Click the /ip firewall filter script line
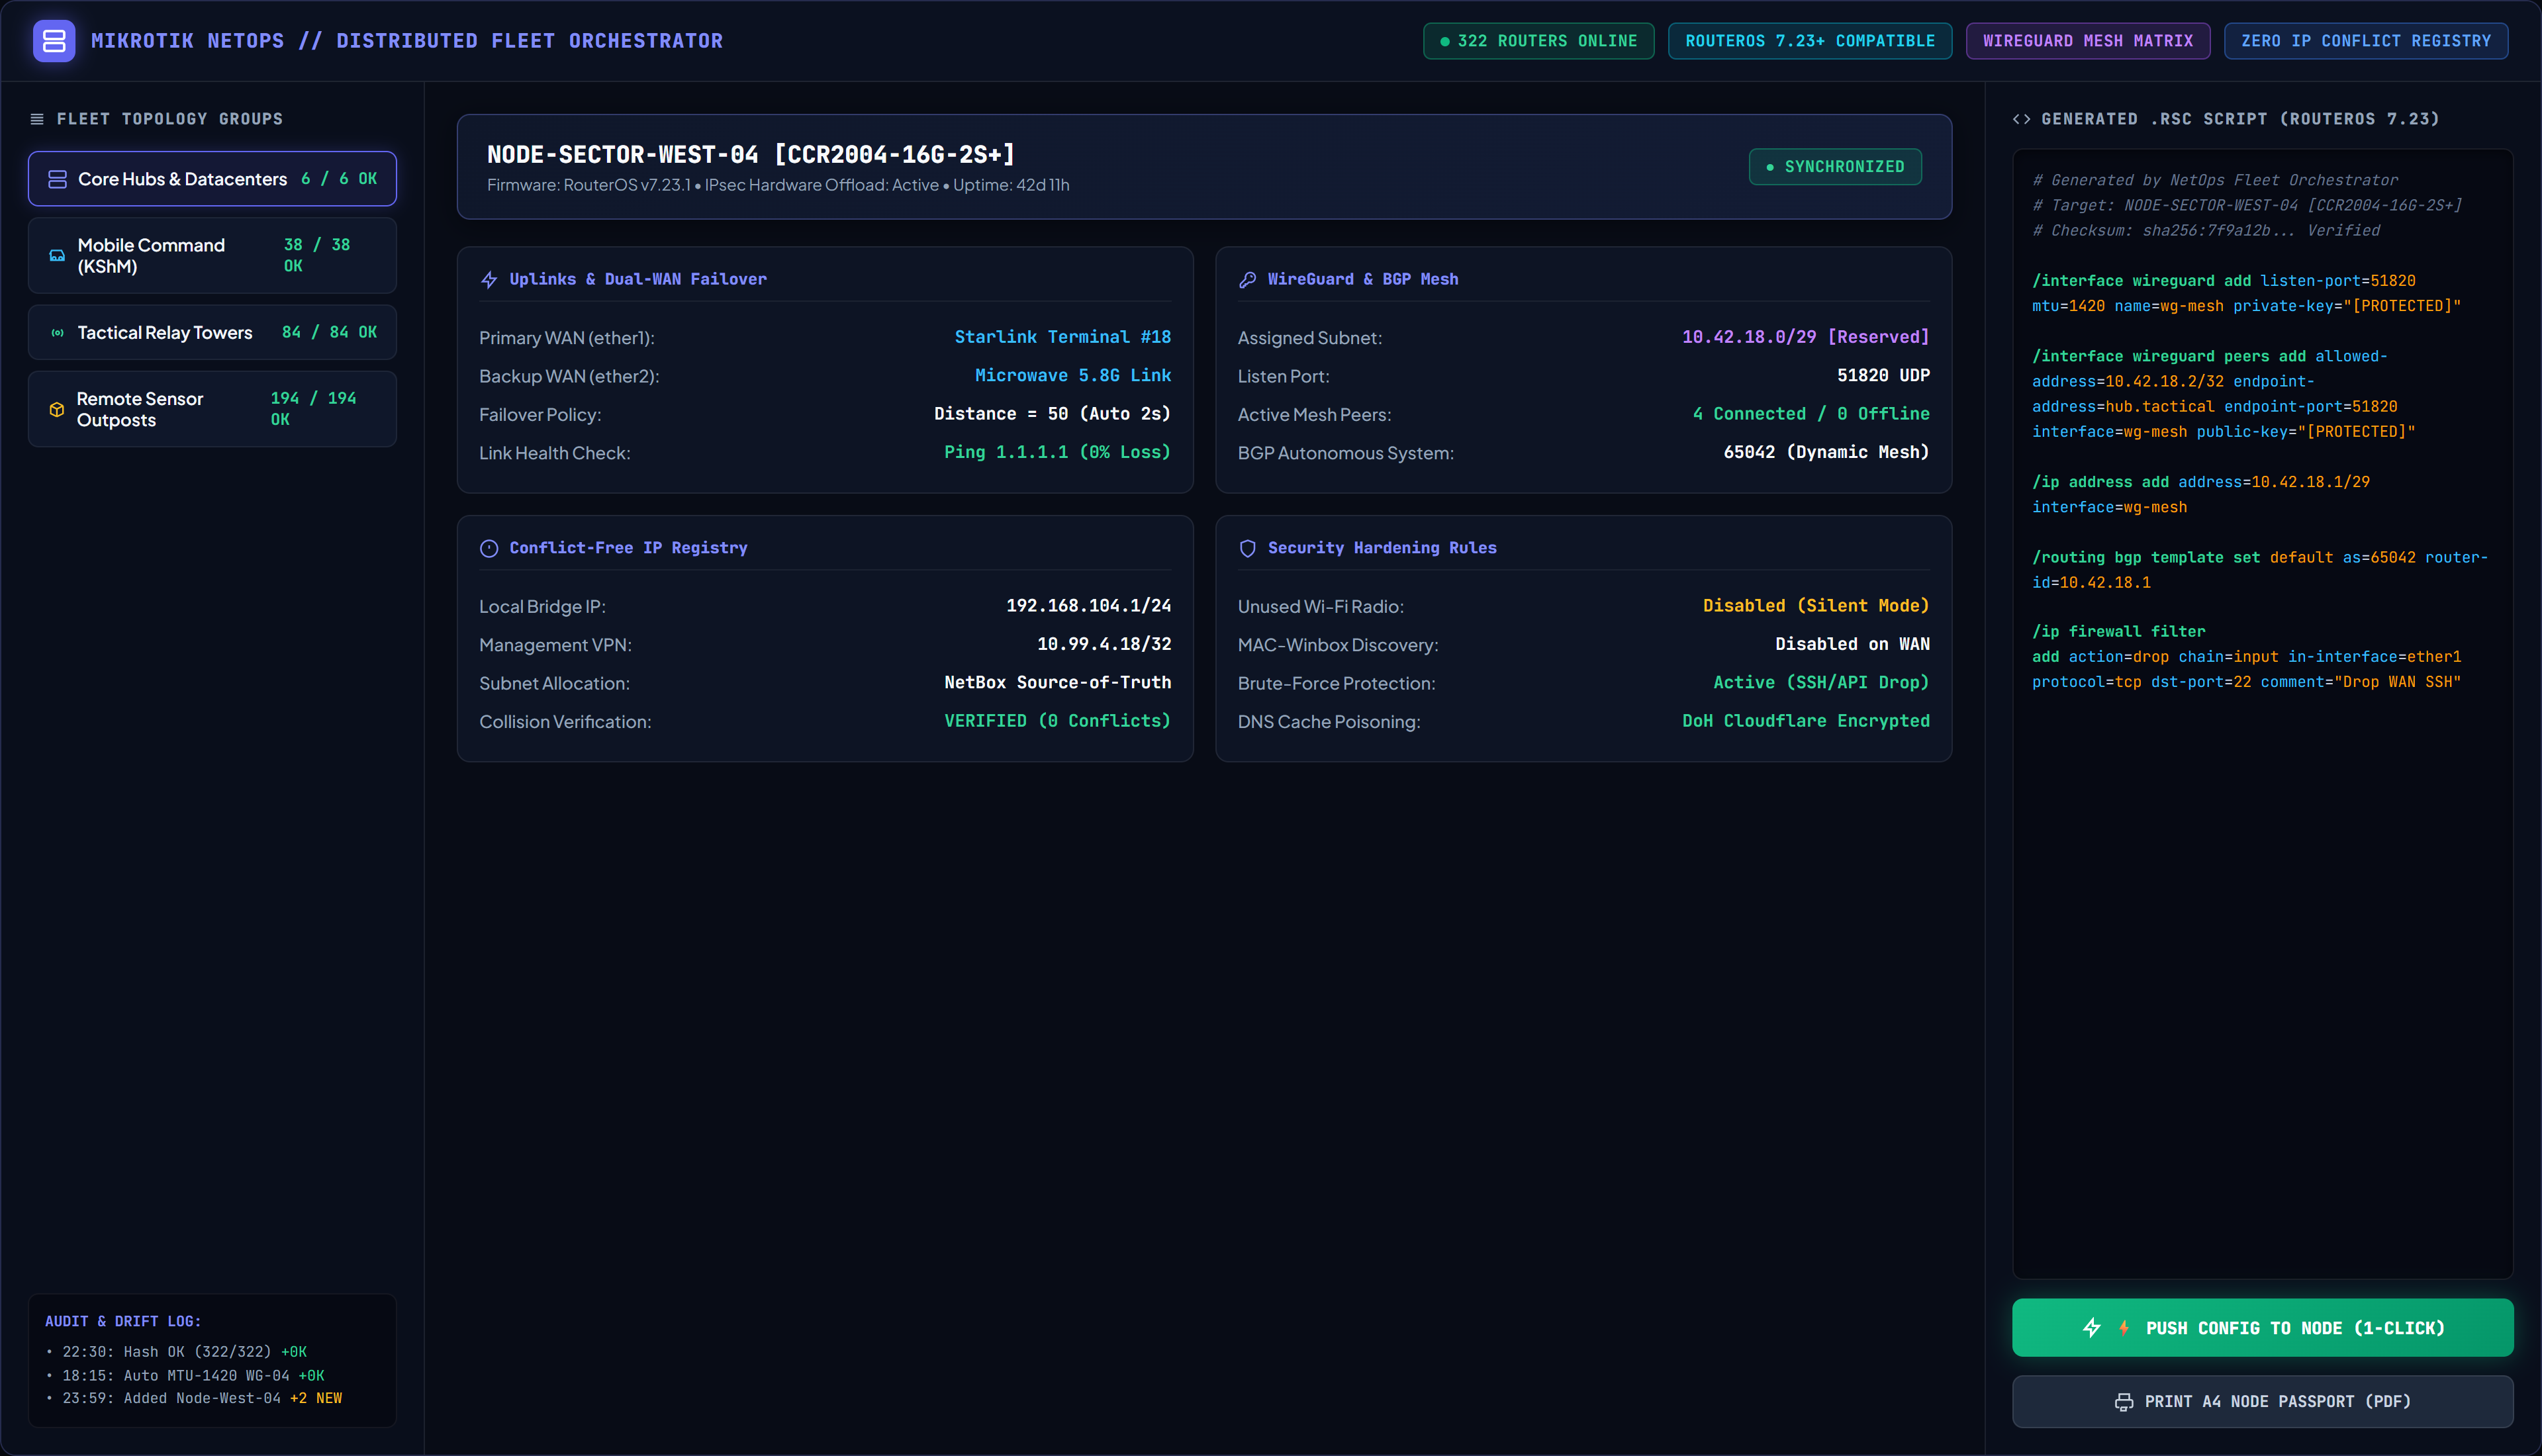The height and width of the screenshot is (1456, 2542). [x=2118, y=632]
